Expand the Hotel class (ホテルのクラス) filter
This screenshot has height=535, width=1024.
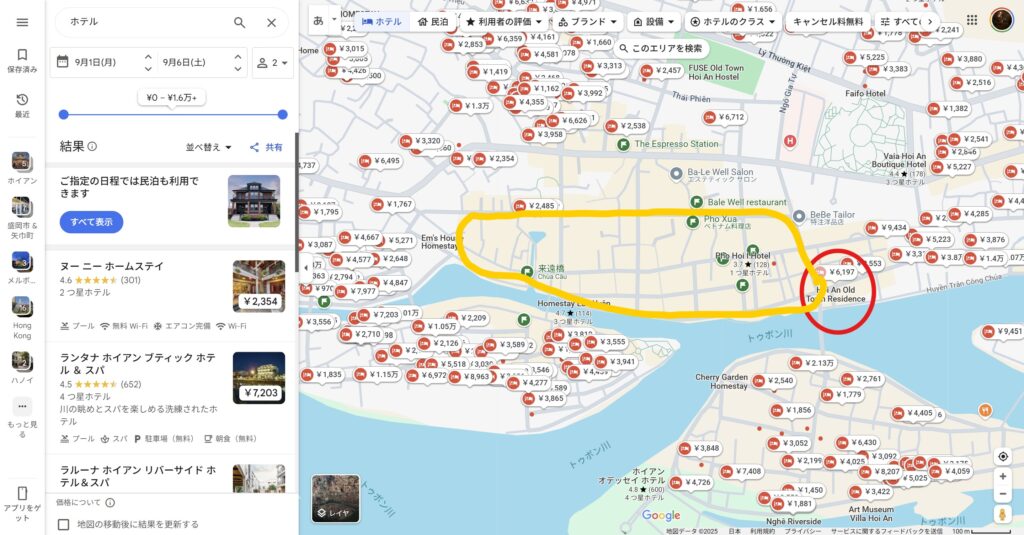click(x=732, y=22)
